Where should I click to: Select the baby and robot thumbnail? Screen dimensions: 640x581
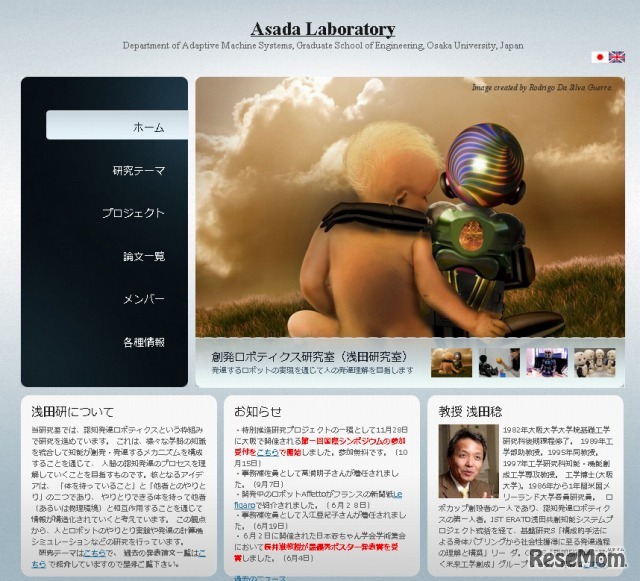pyautogui.click(x=451, y=363)
